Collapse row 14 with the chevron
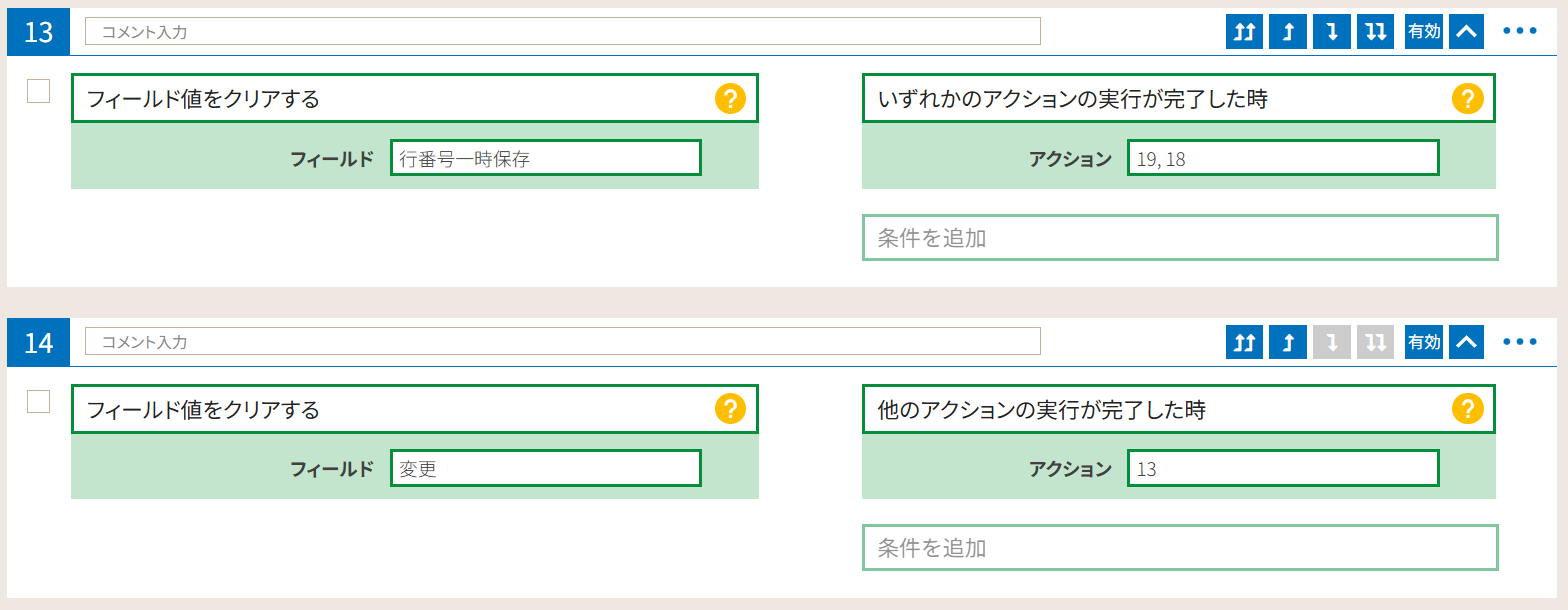This screenshot has width=1568, height=610. [x=1466, y=342]
